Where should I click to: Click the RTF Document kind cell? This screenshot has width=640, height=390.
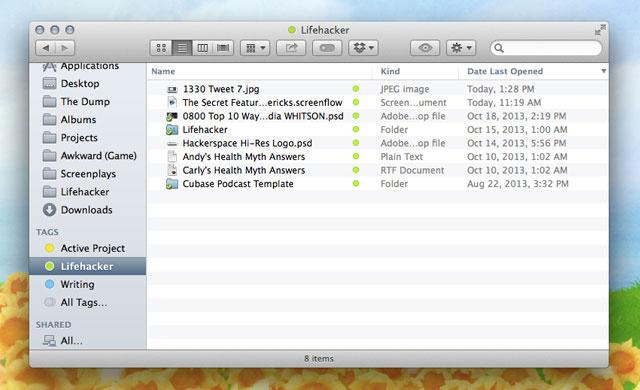coord(412,170)
